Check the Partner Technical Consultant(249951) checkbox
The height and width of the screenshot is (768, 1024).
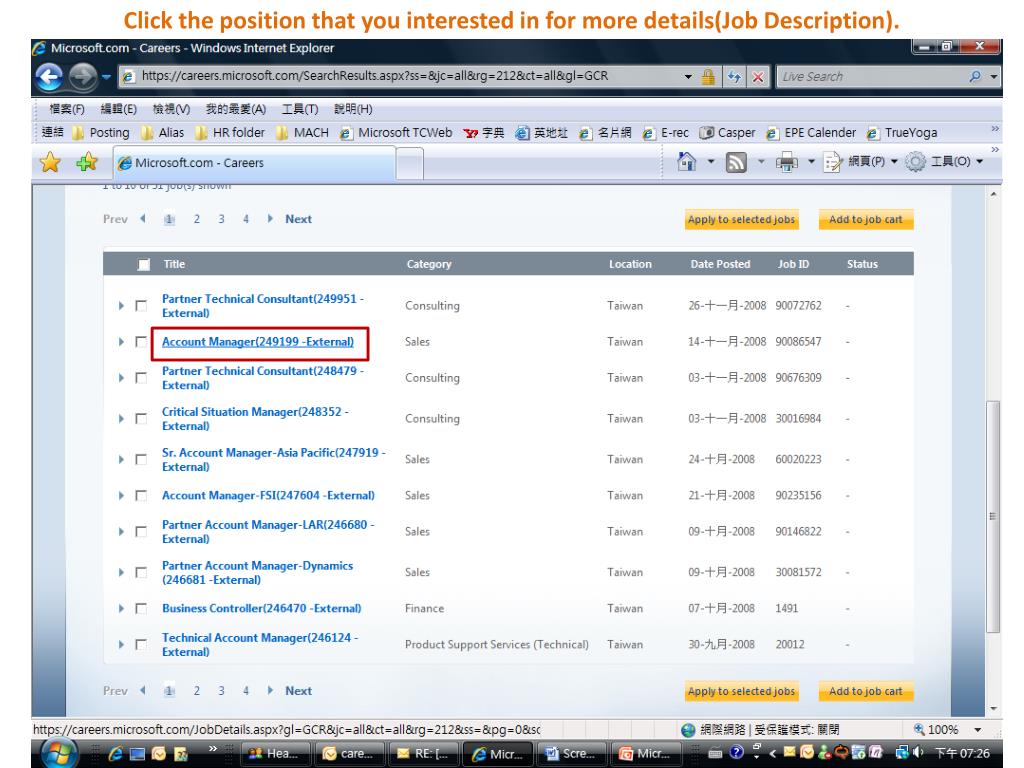tap(140, 306)
